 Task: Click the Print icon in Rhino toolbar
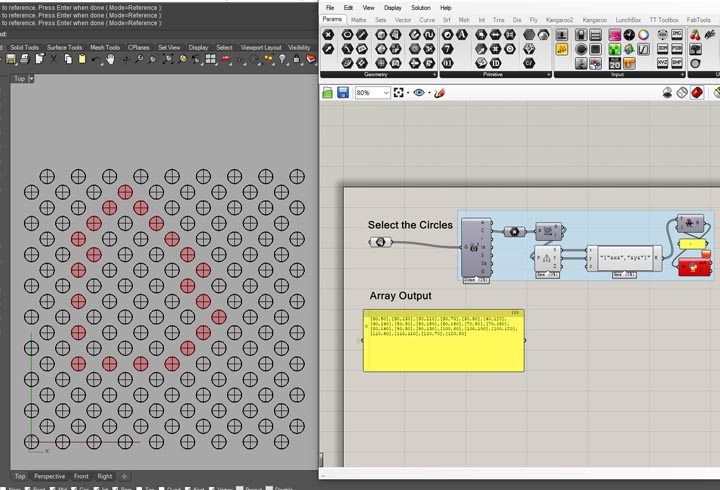click(x=25, y=59)
